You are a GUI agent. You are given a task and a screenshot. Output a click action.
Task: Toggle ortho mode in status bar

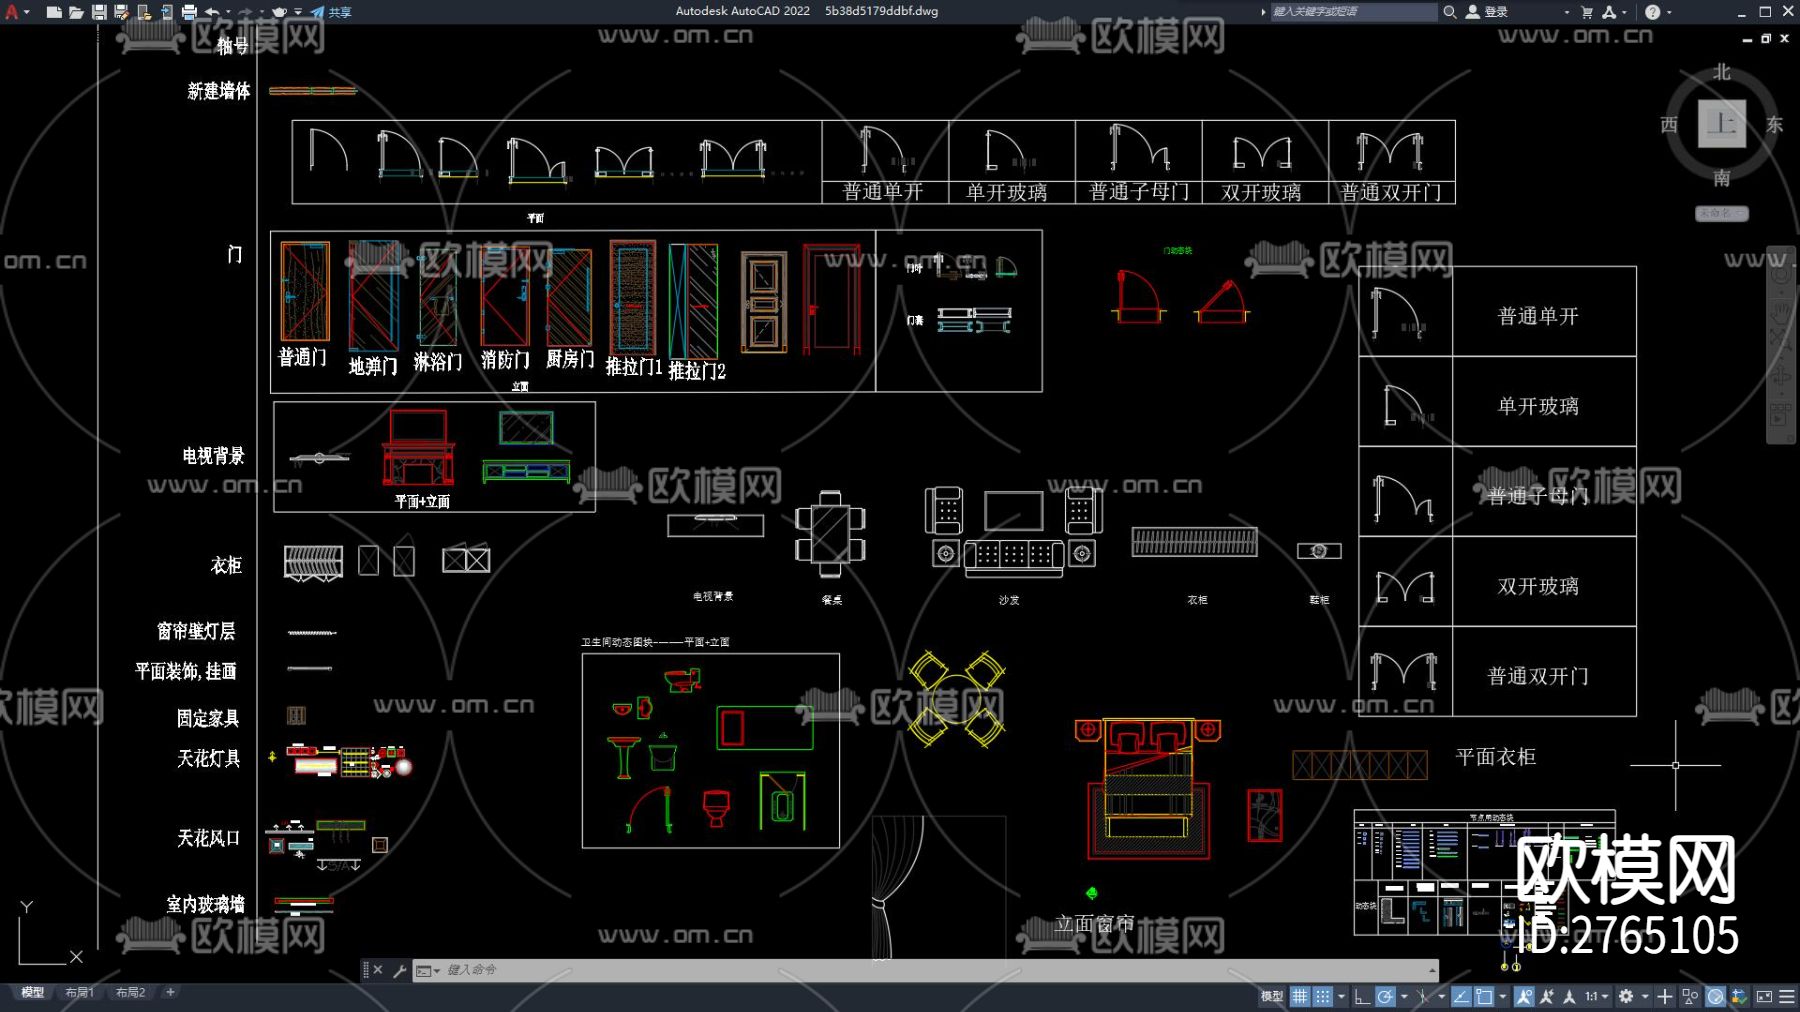click(1362, 996)
